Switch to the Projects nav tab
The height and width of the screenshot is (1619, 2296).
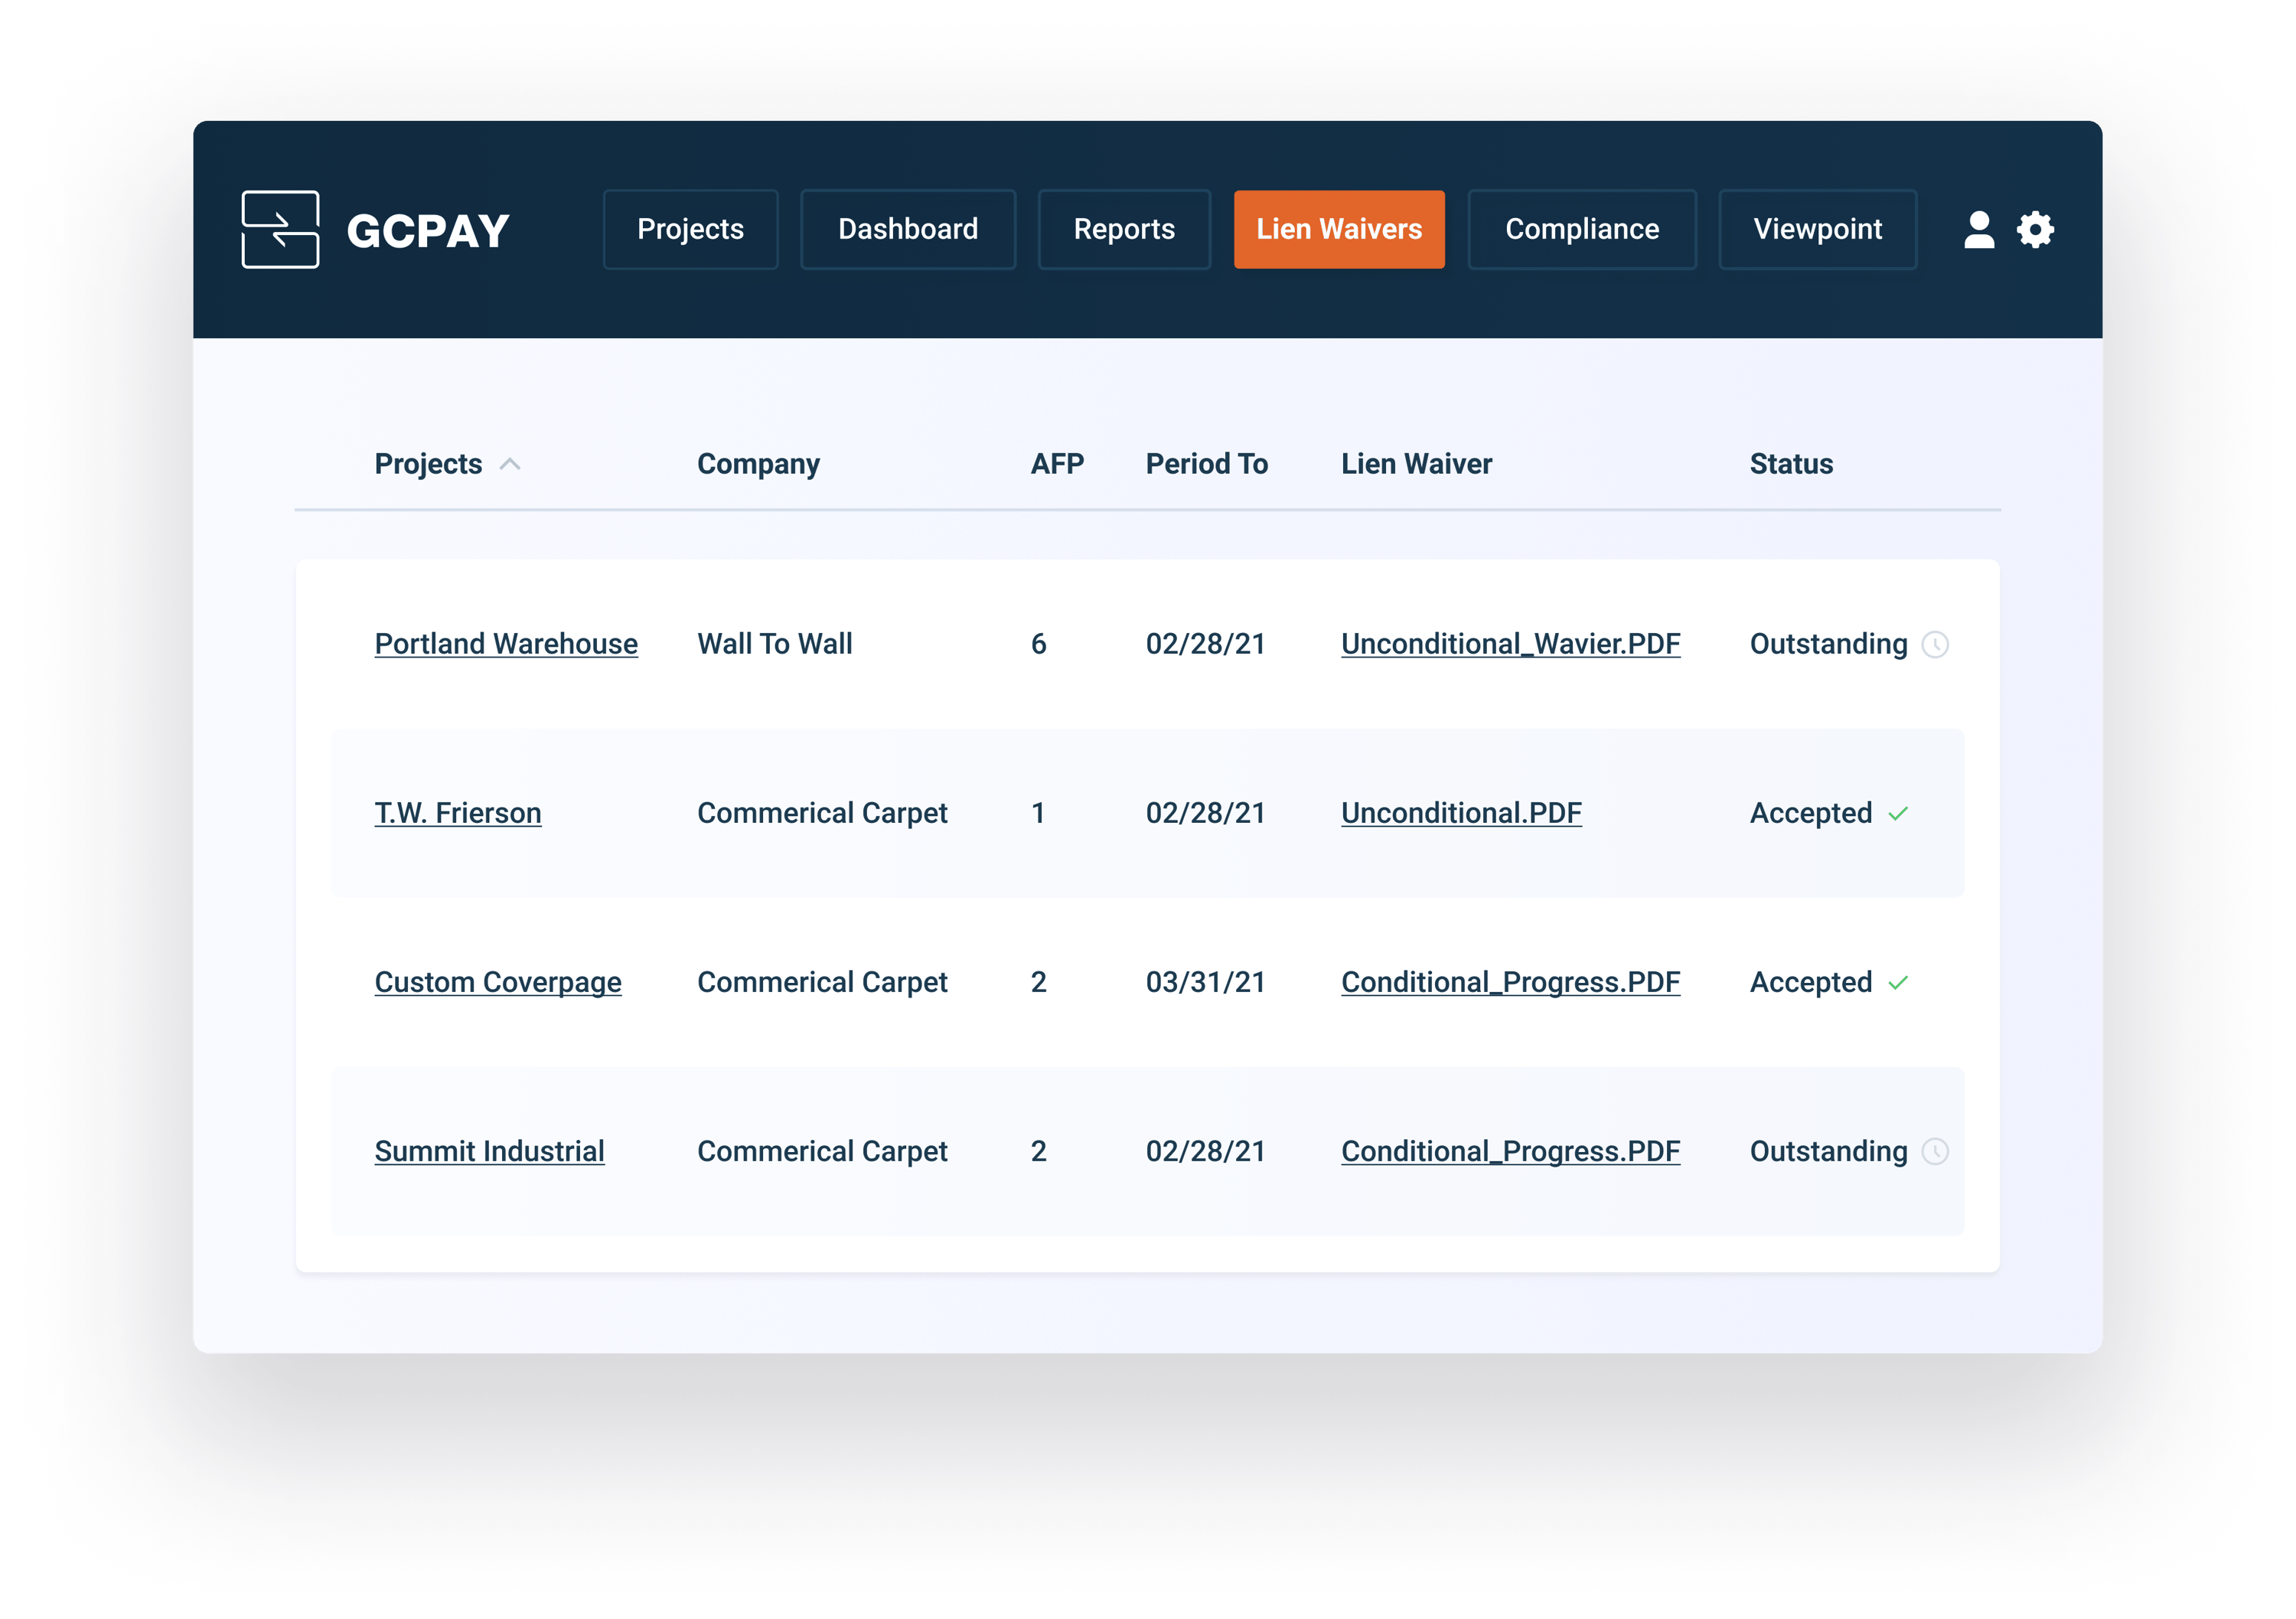tap(690, 229)
